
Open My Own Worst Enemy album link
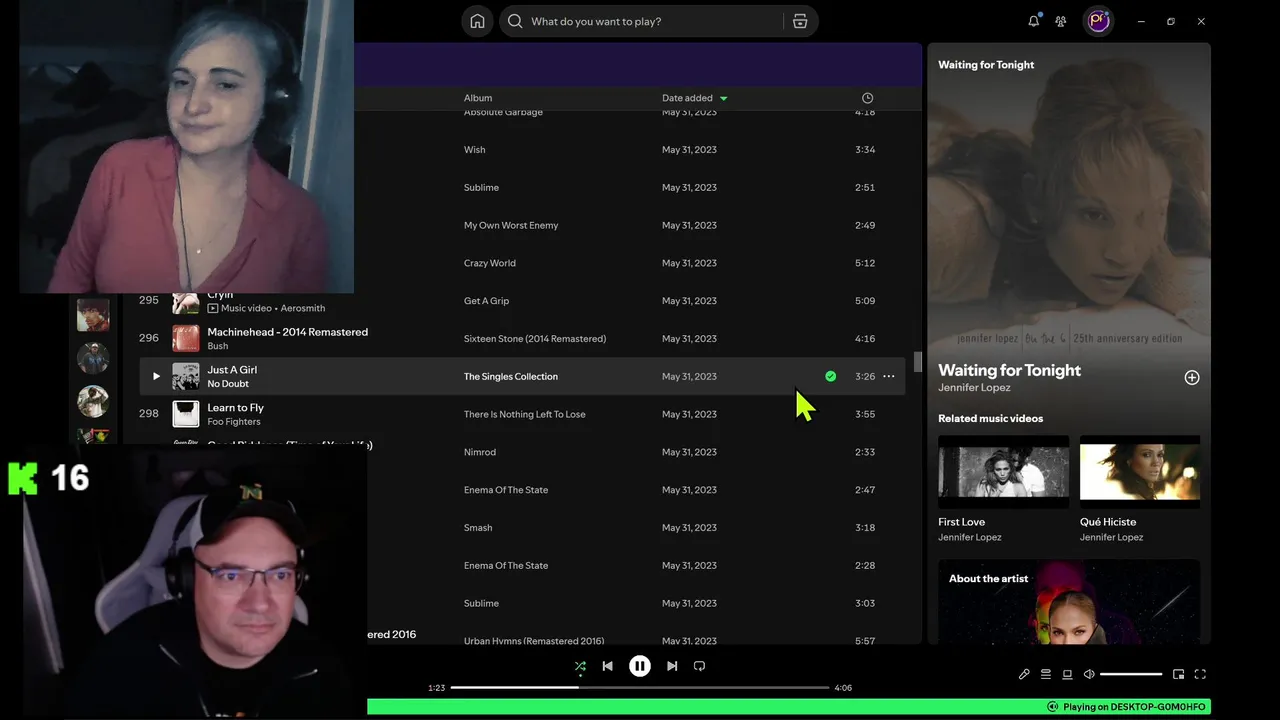coord(511,225)
